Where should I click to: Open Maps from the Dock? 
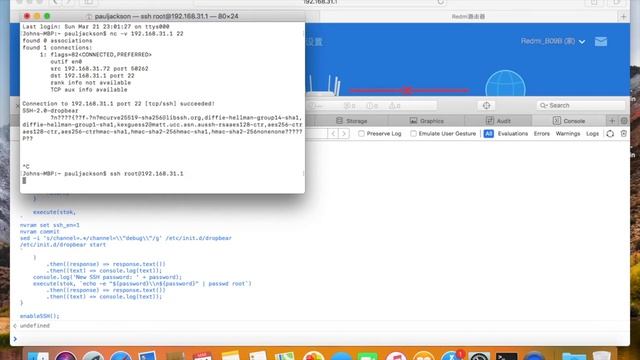(285, 357)
